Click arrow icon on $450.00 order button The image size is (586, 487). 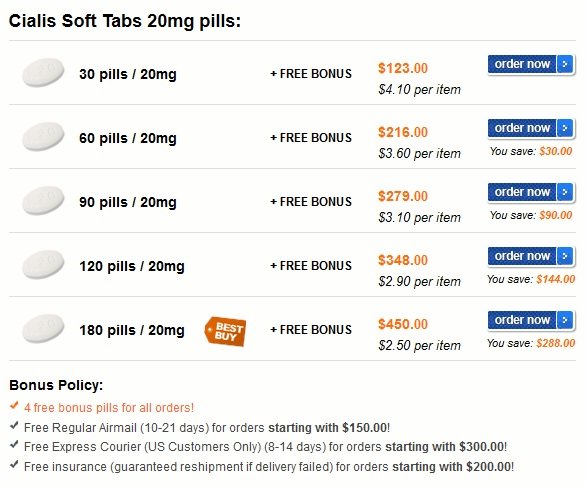click(x=565, y=320)
